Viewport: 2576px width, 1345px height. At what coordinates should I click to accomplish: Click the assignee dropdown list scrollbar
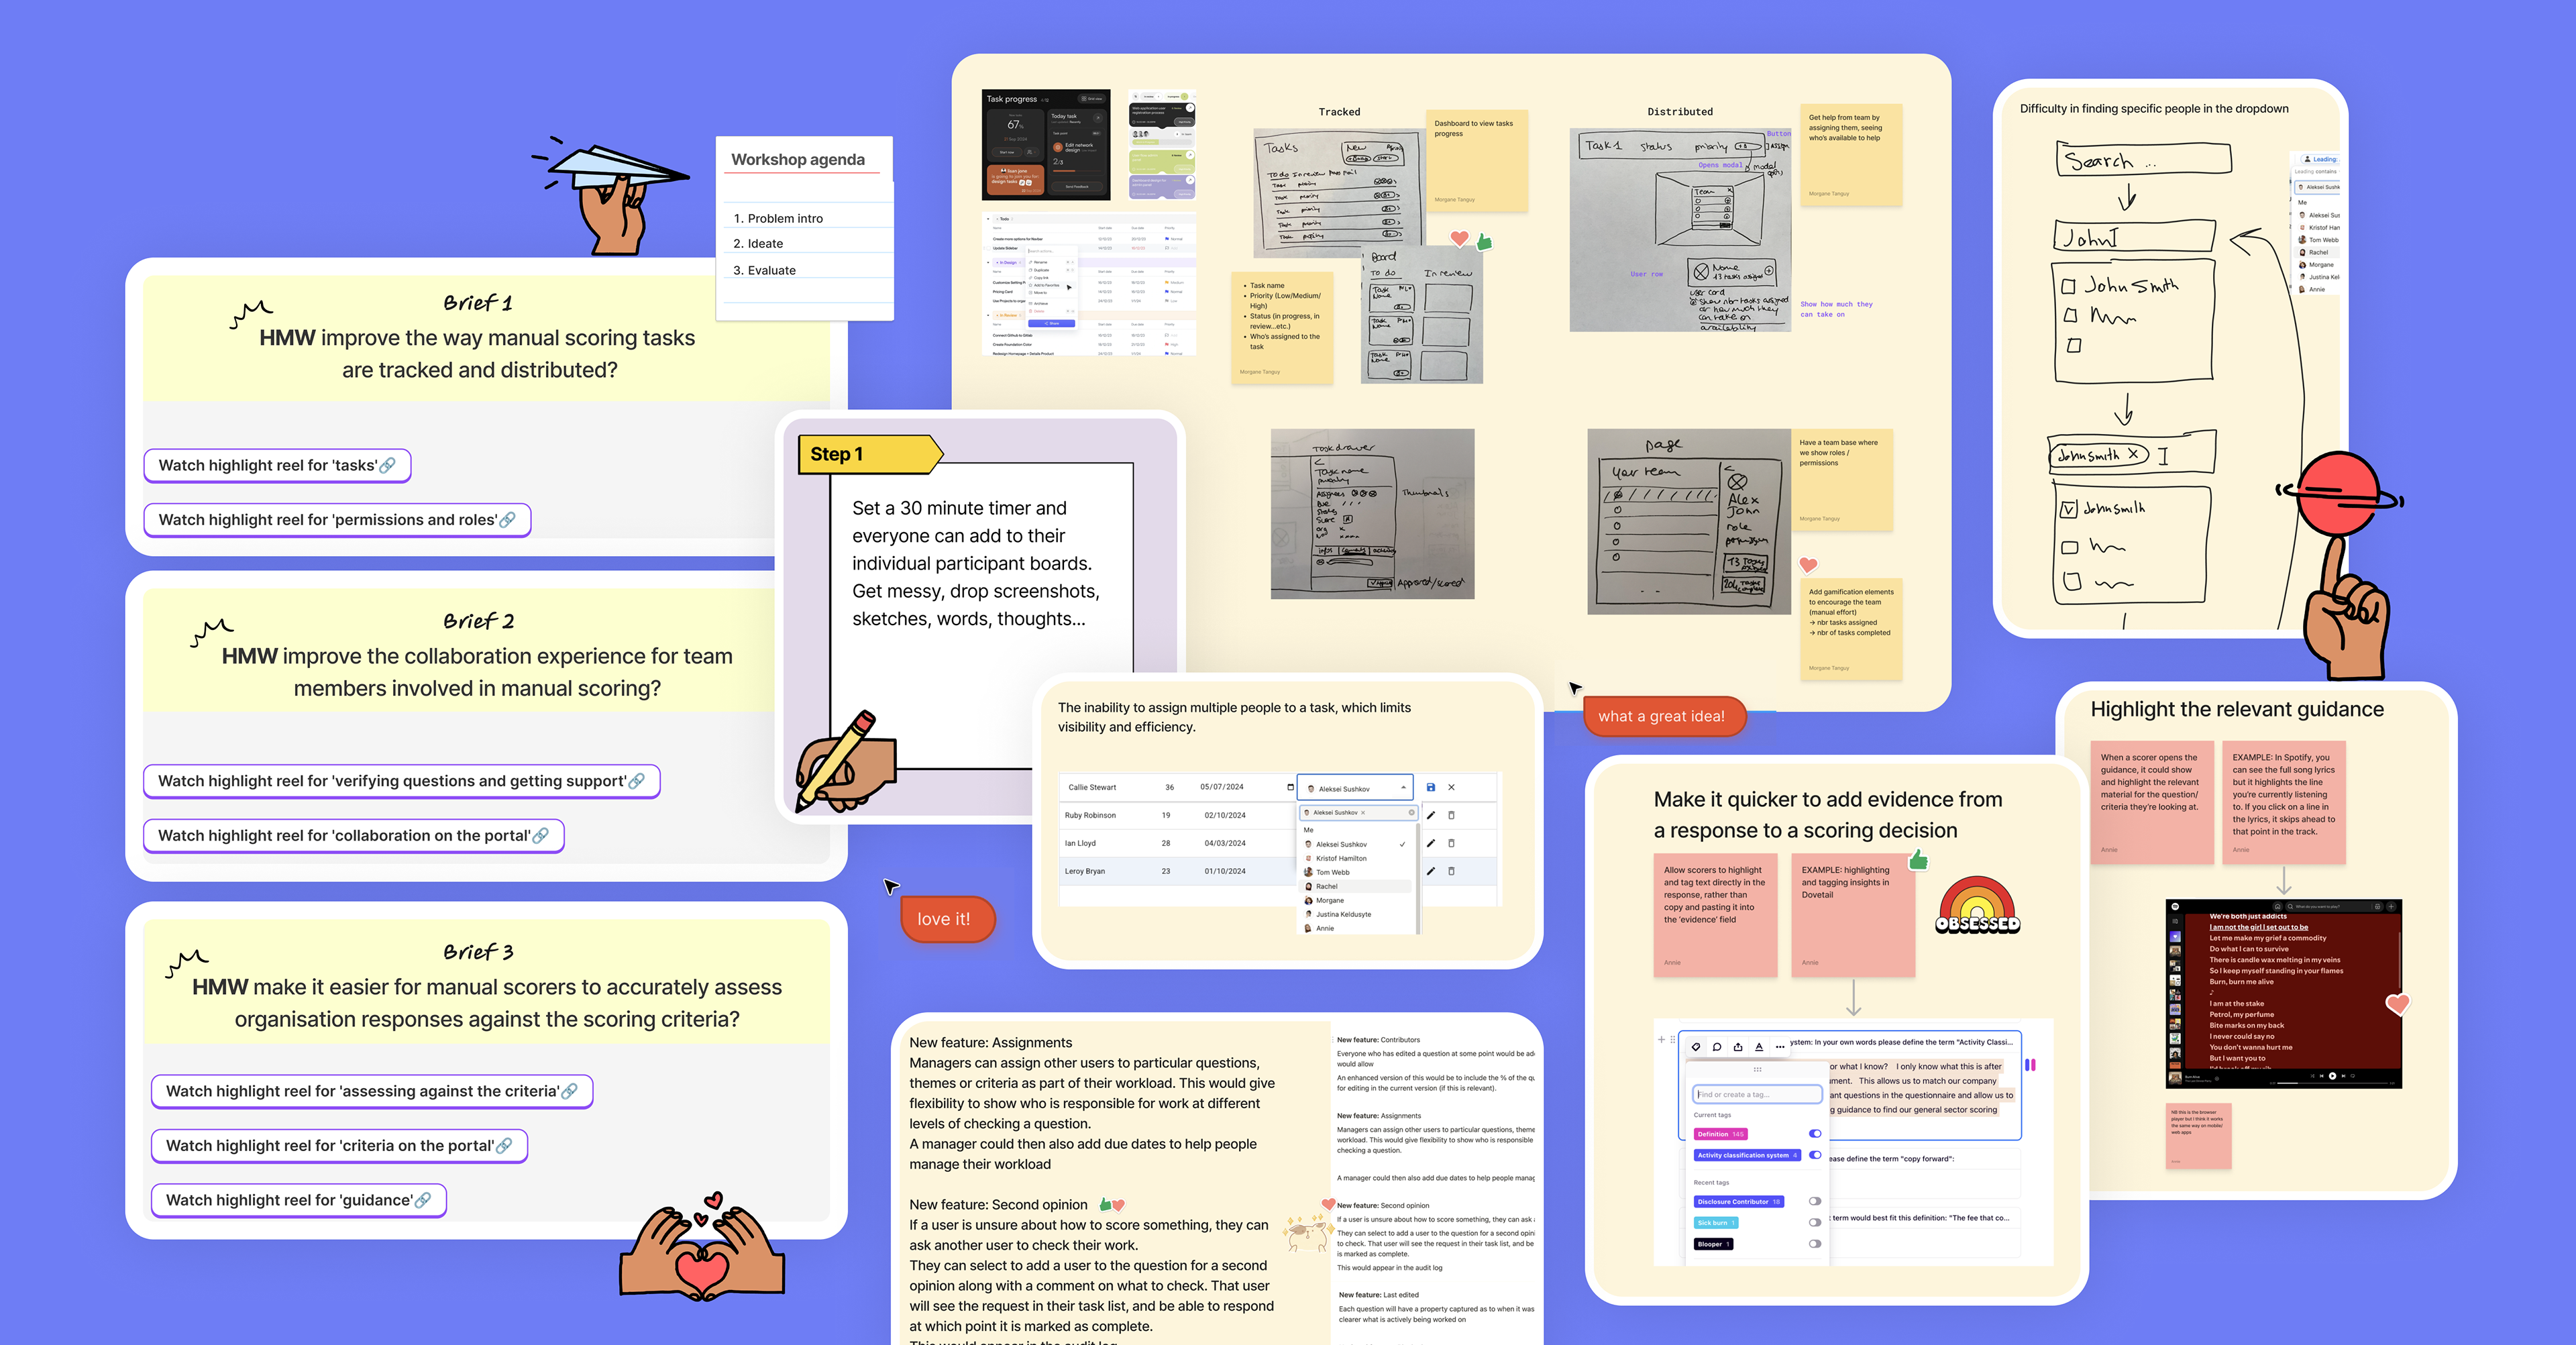coord(1419,879)
